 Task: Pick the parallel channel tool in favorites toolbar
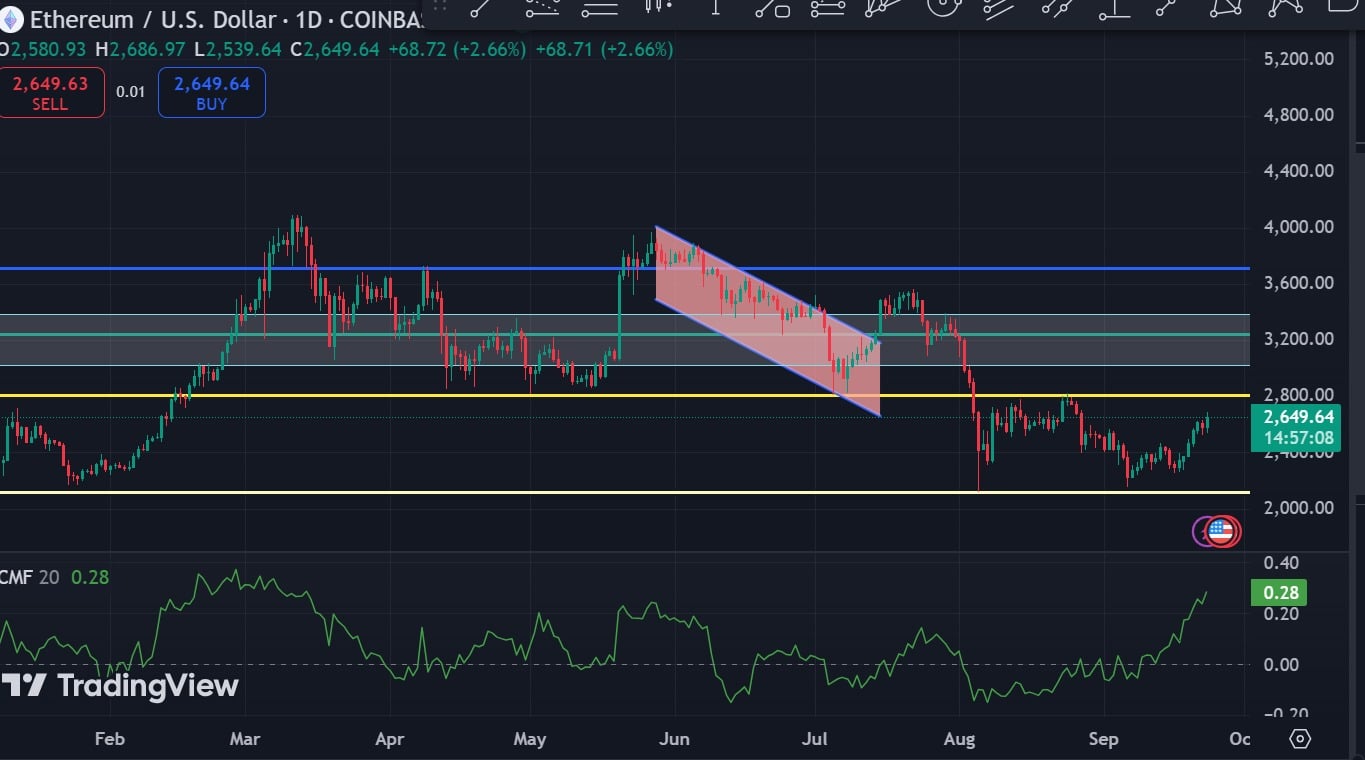(998, 8)
